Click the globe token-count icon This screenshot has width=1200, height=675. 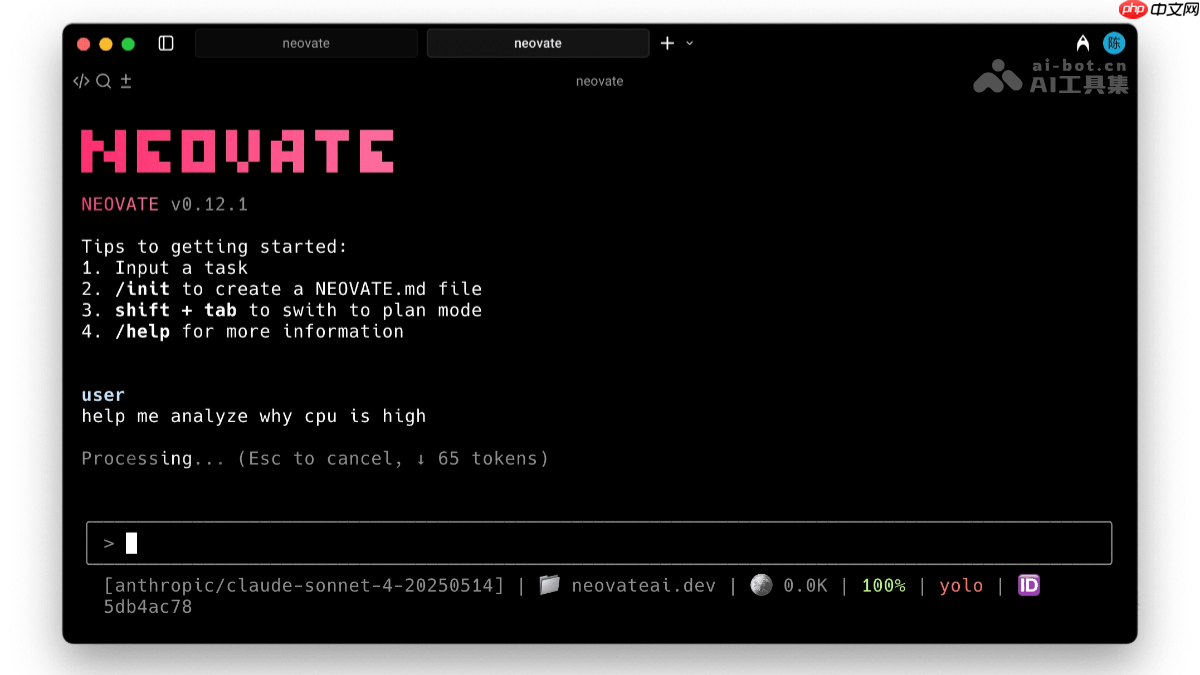[761, 585]
